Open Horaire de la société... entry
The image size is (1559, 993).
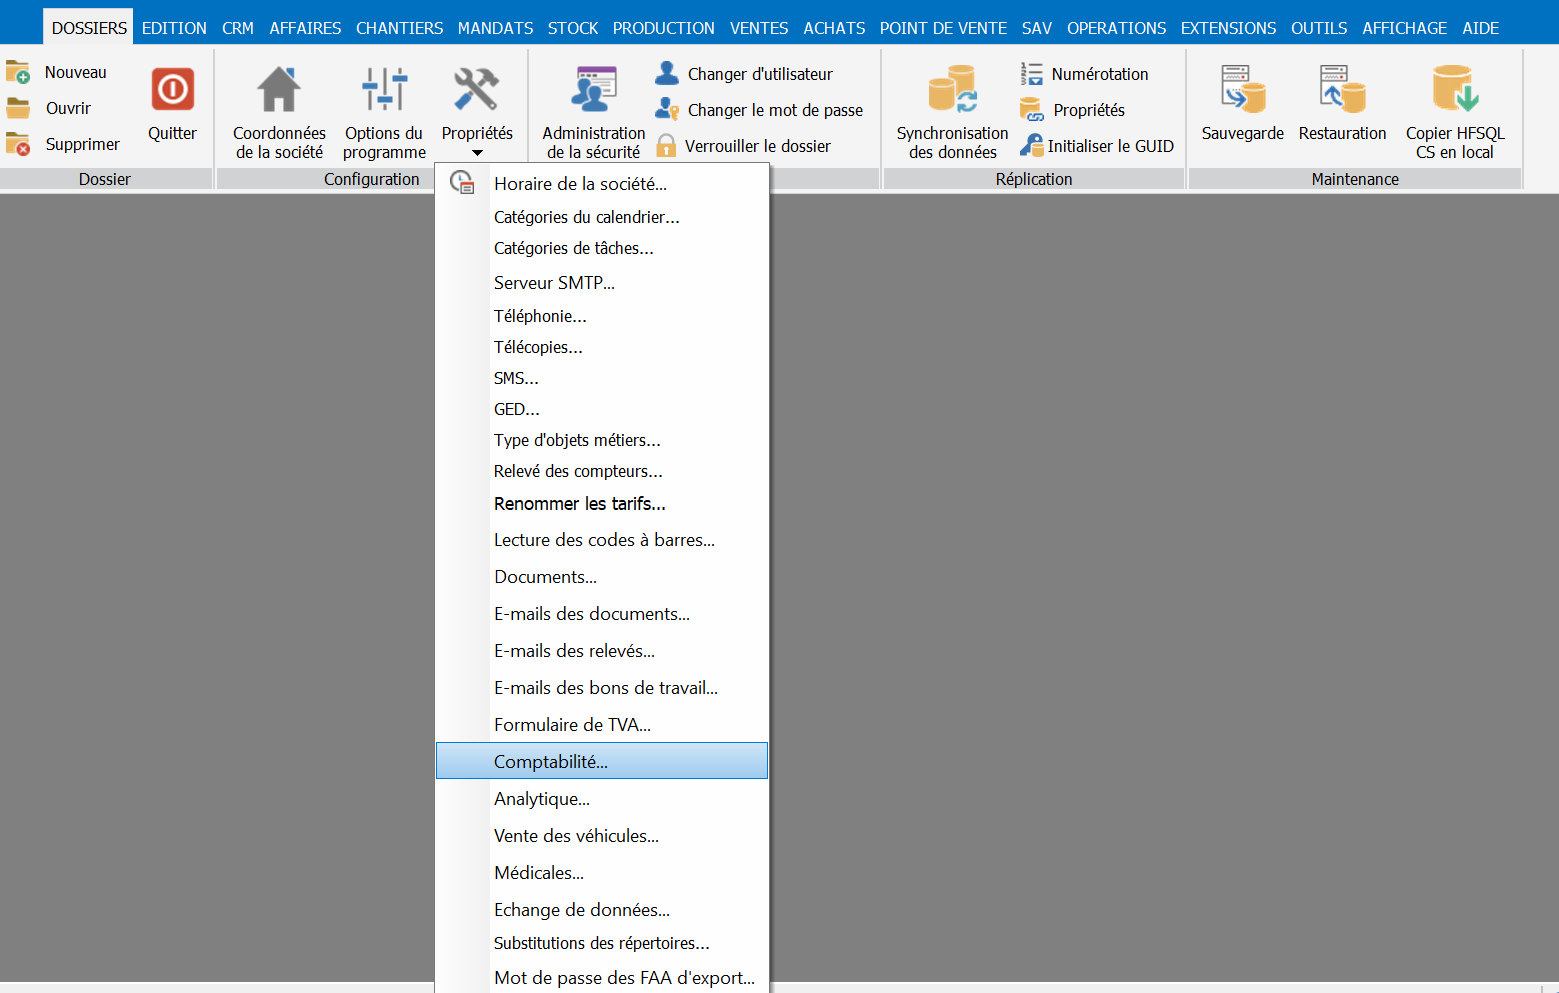580,184
